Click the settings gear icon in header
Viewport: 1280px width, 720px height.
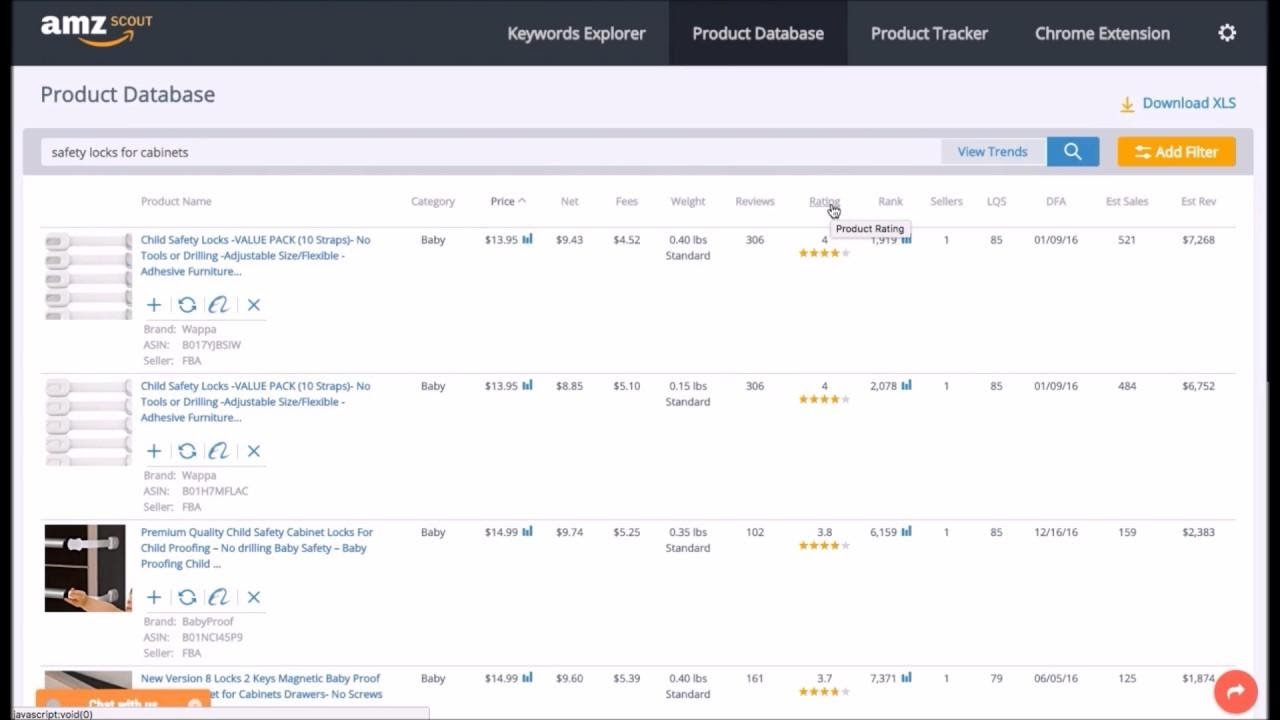1227,33
